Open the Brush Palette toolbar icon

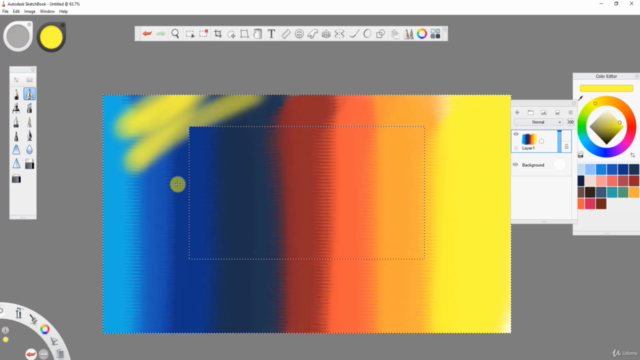click(x=408, y=34)
